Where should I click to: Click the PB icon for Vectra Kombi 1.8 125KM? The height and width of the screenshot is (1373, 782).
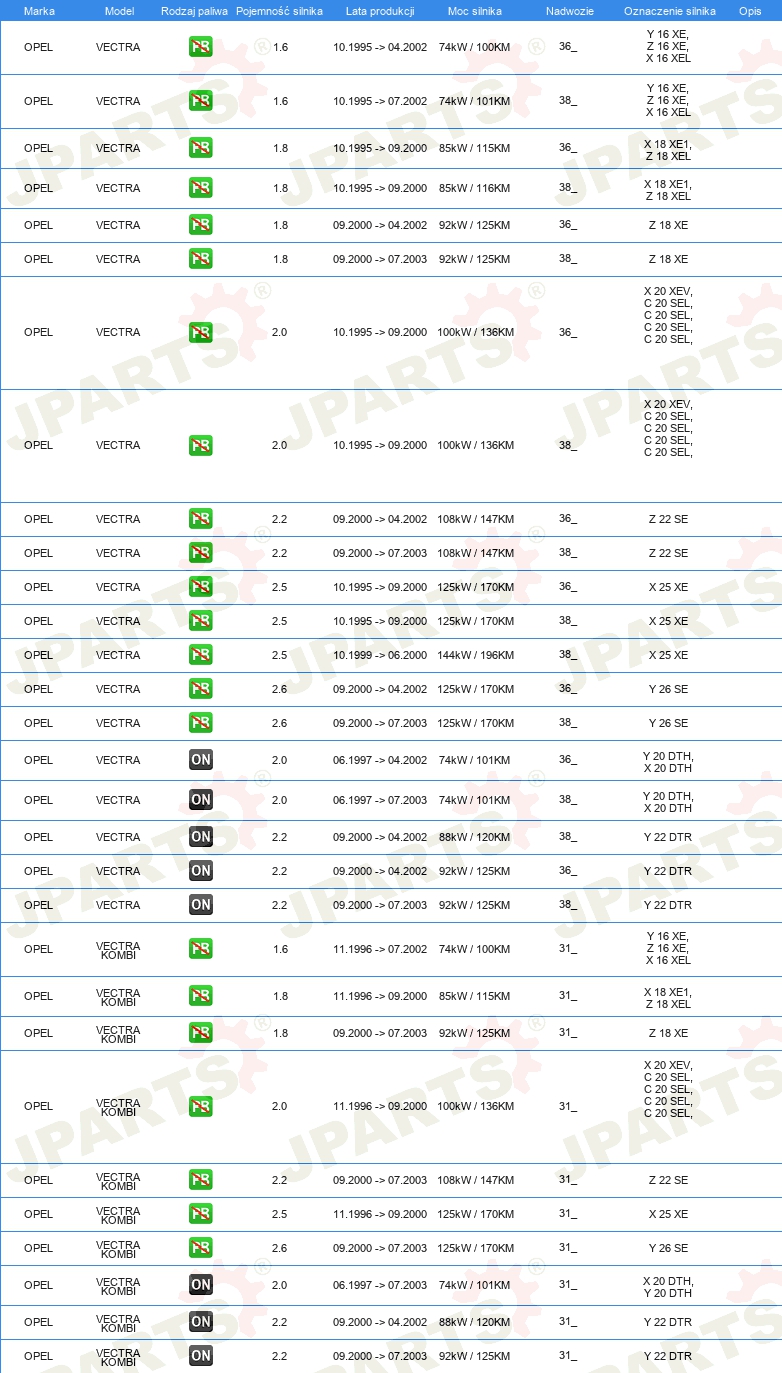pos(201,1032)
